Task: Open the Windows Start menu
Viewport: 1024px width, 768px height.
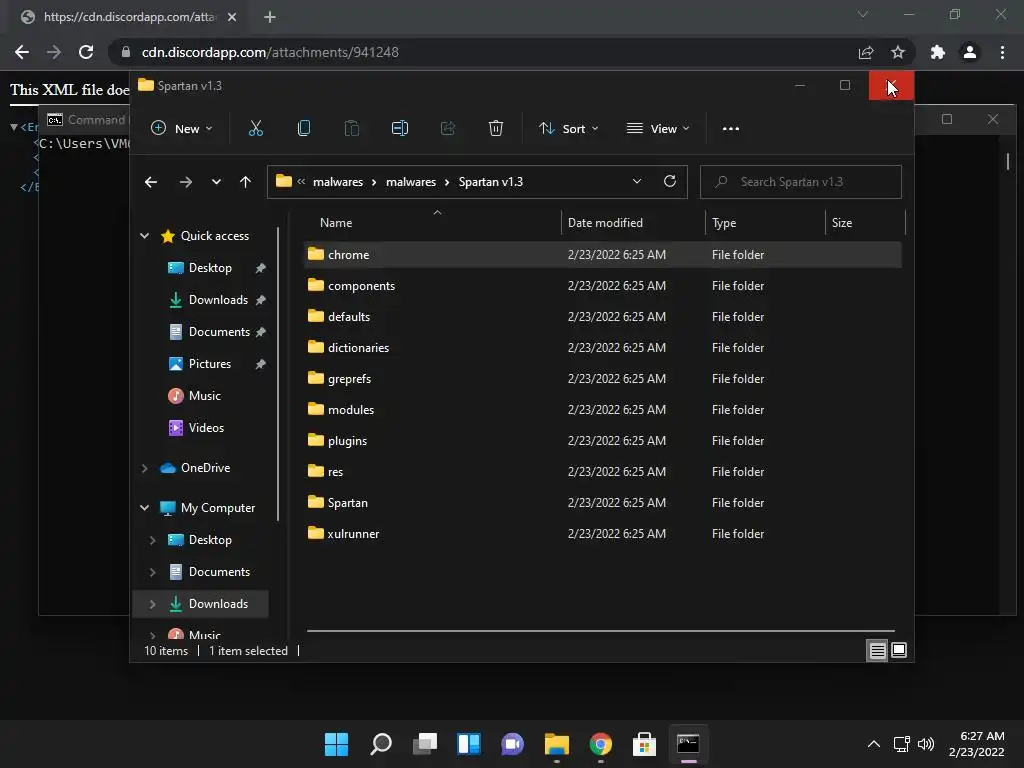Action: pyautogui.click(x=337, y=744)
